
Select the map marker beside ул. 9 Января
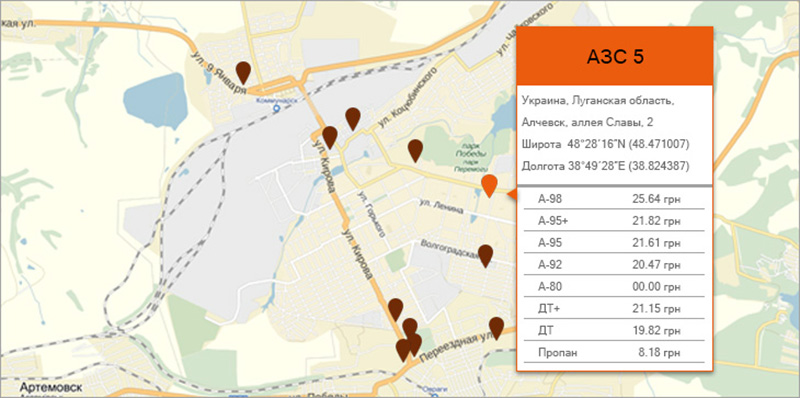coord(243,72)
